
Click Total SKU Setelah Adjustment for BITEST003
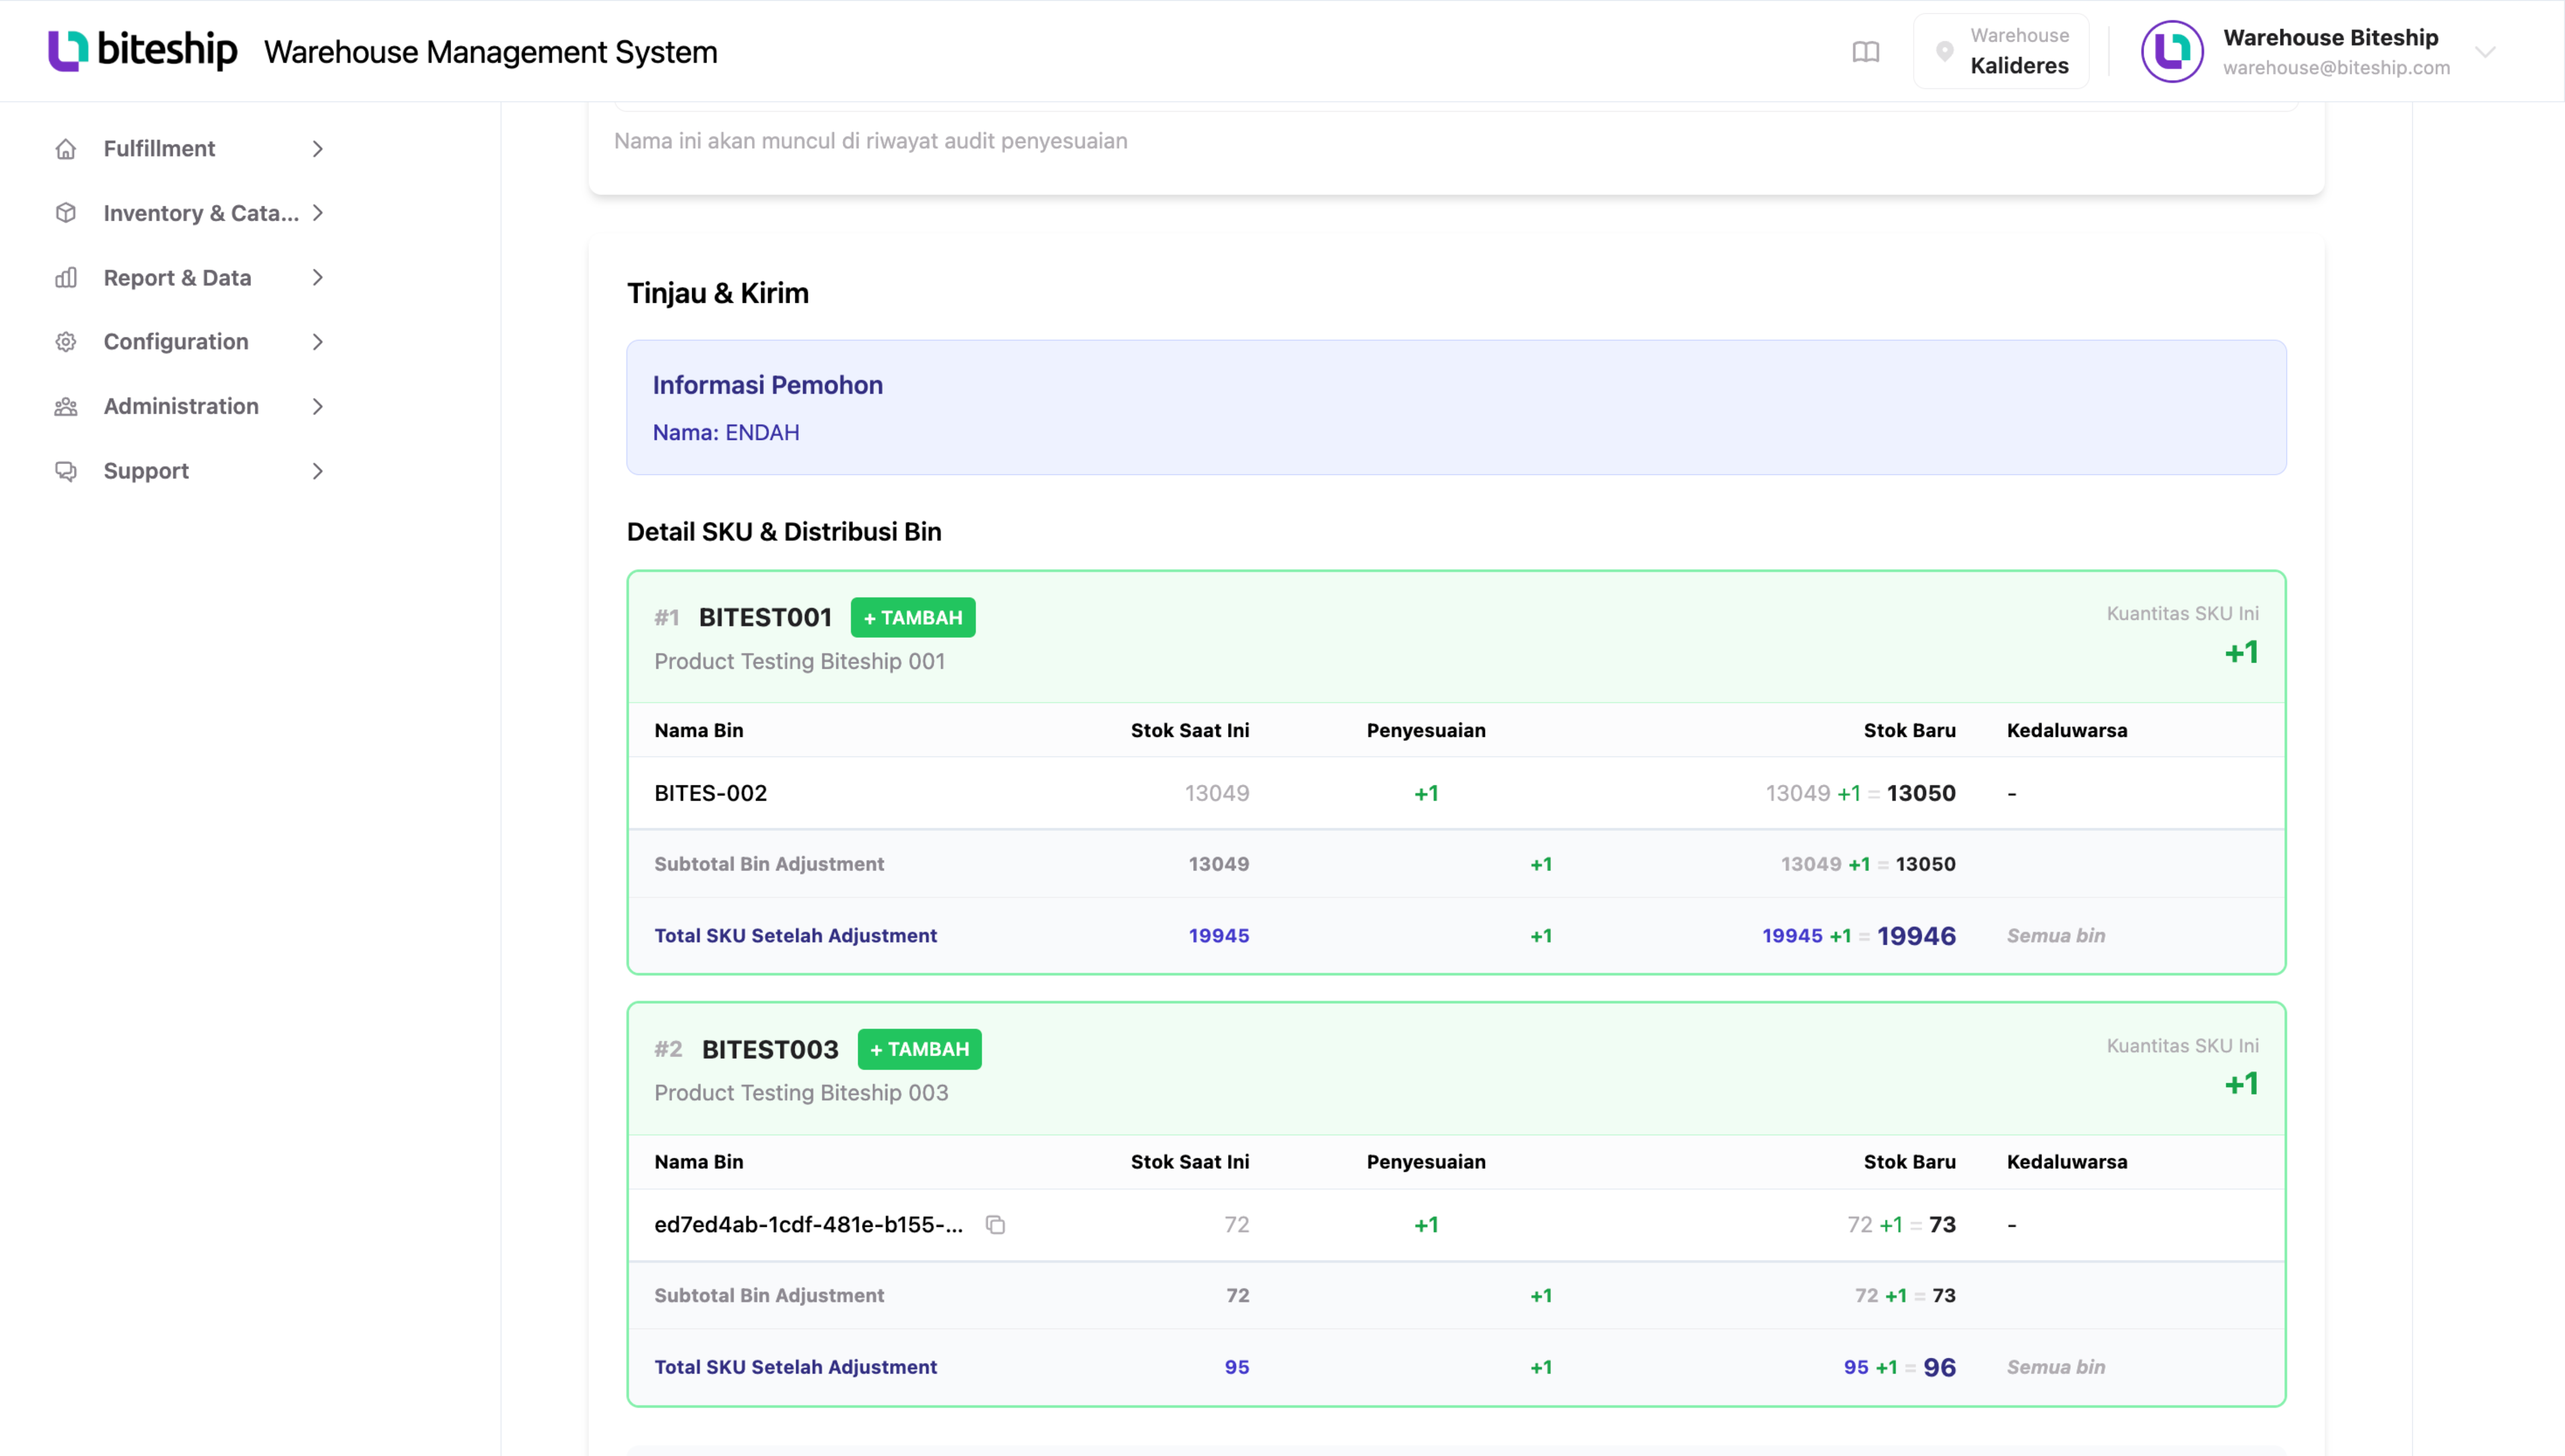(x=795, y=1367)
